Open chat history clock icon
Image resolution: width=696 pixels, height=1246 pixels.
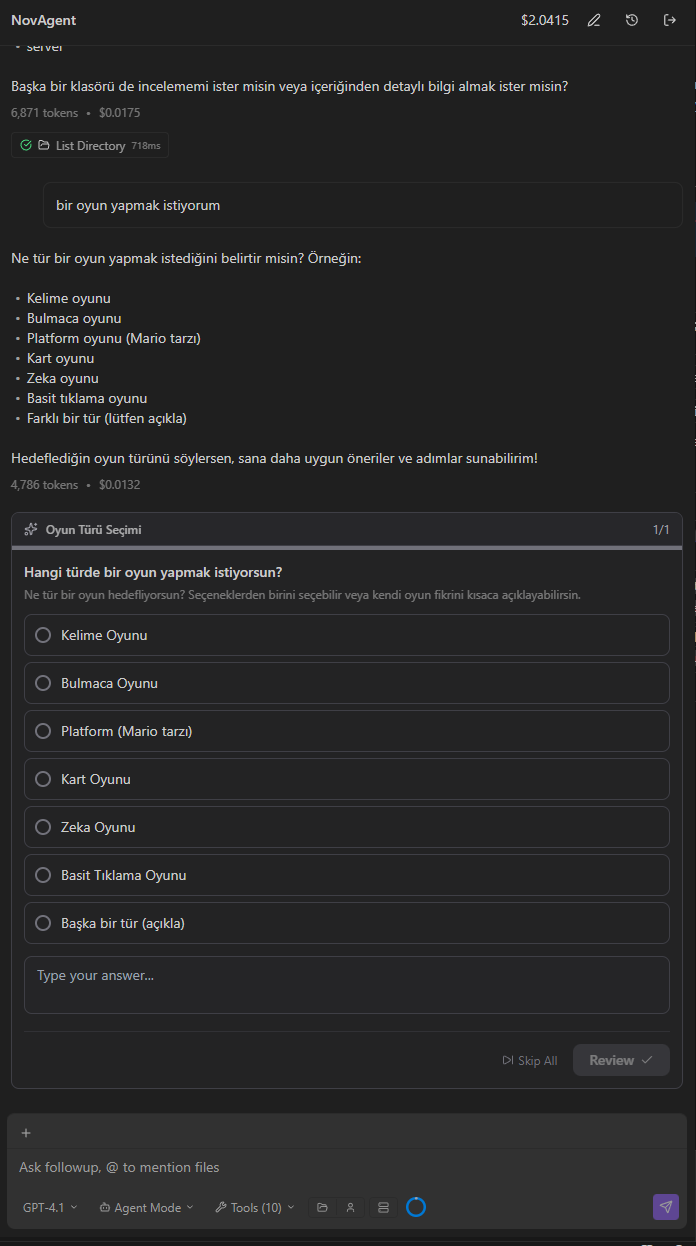(632, 20)
